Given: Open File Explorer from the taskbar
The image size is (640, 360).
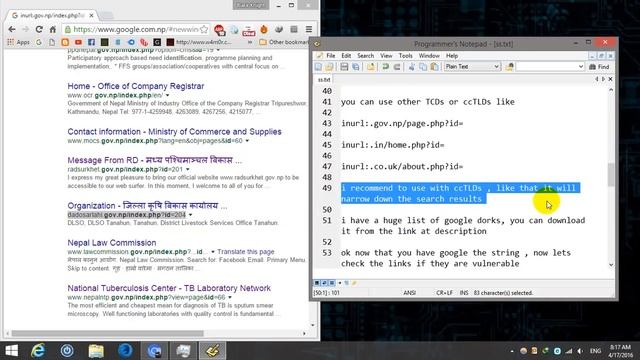Looking at the screenshot, I should (x=96, y=351).
